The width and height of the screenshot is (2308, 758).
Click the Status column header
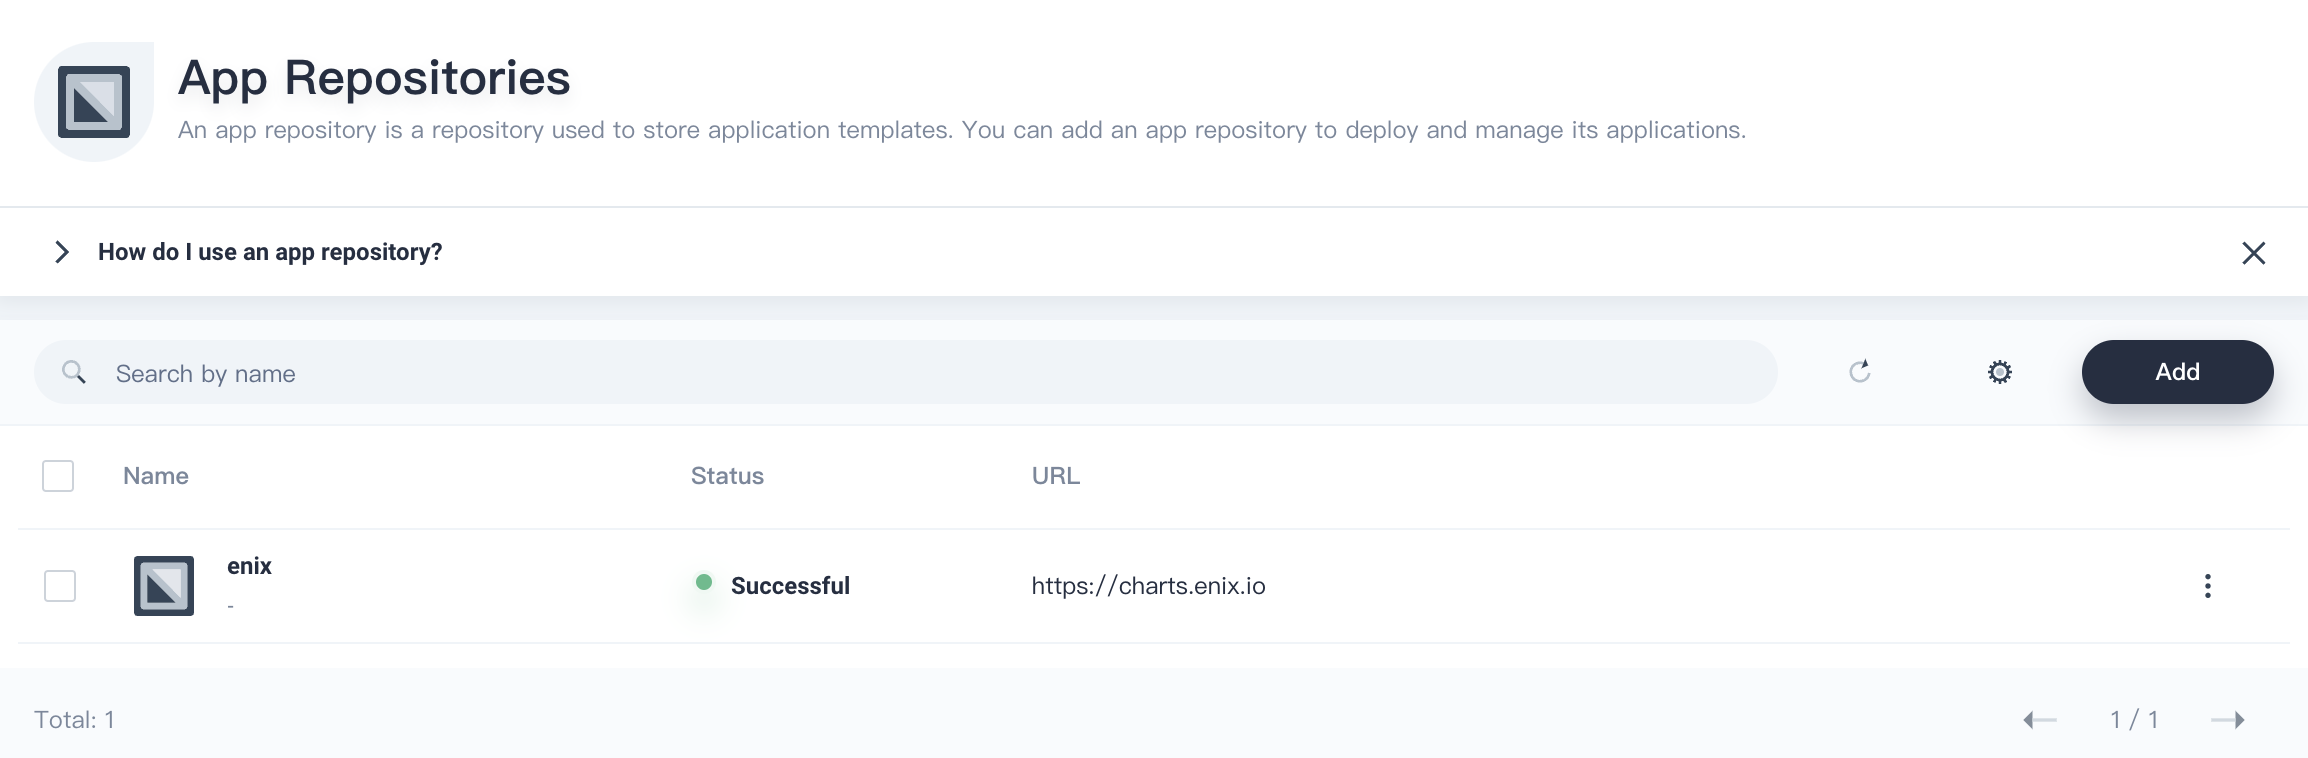pyautogui.click(x=727, y=476)
